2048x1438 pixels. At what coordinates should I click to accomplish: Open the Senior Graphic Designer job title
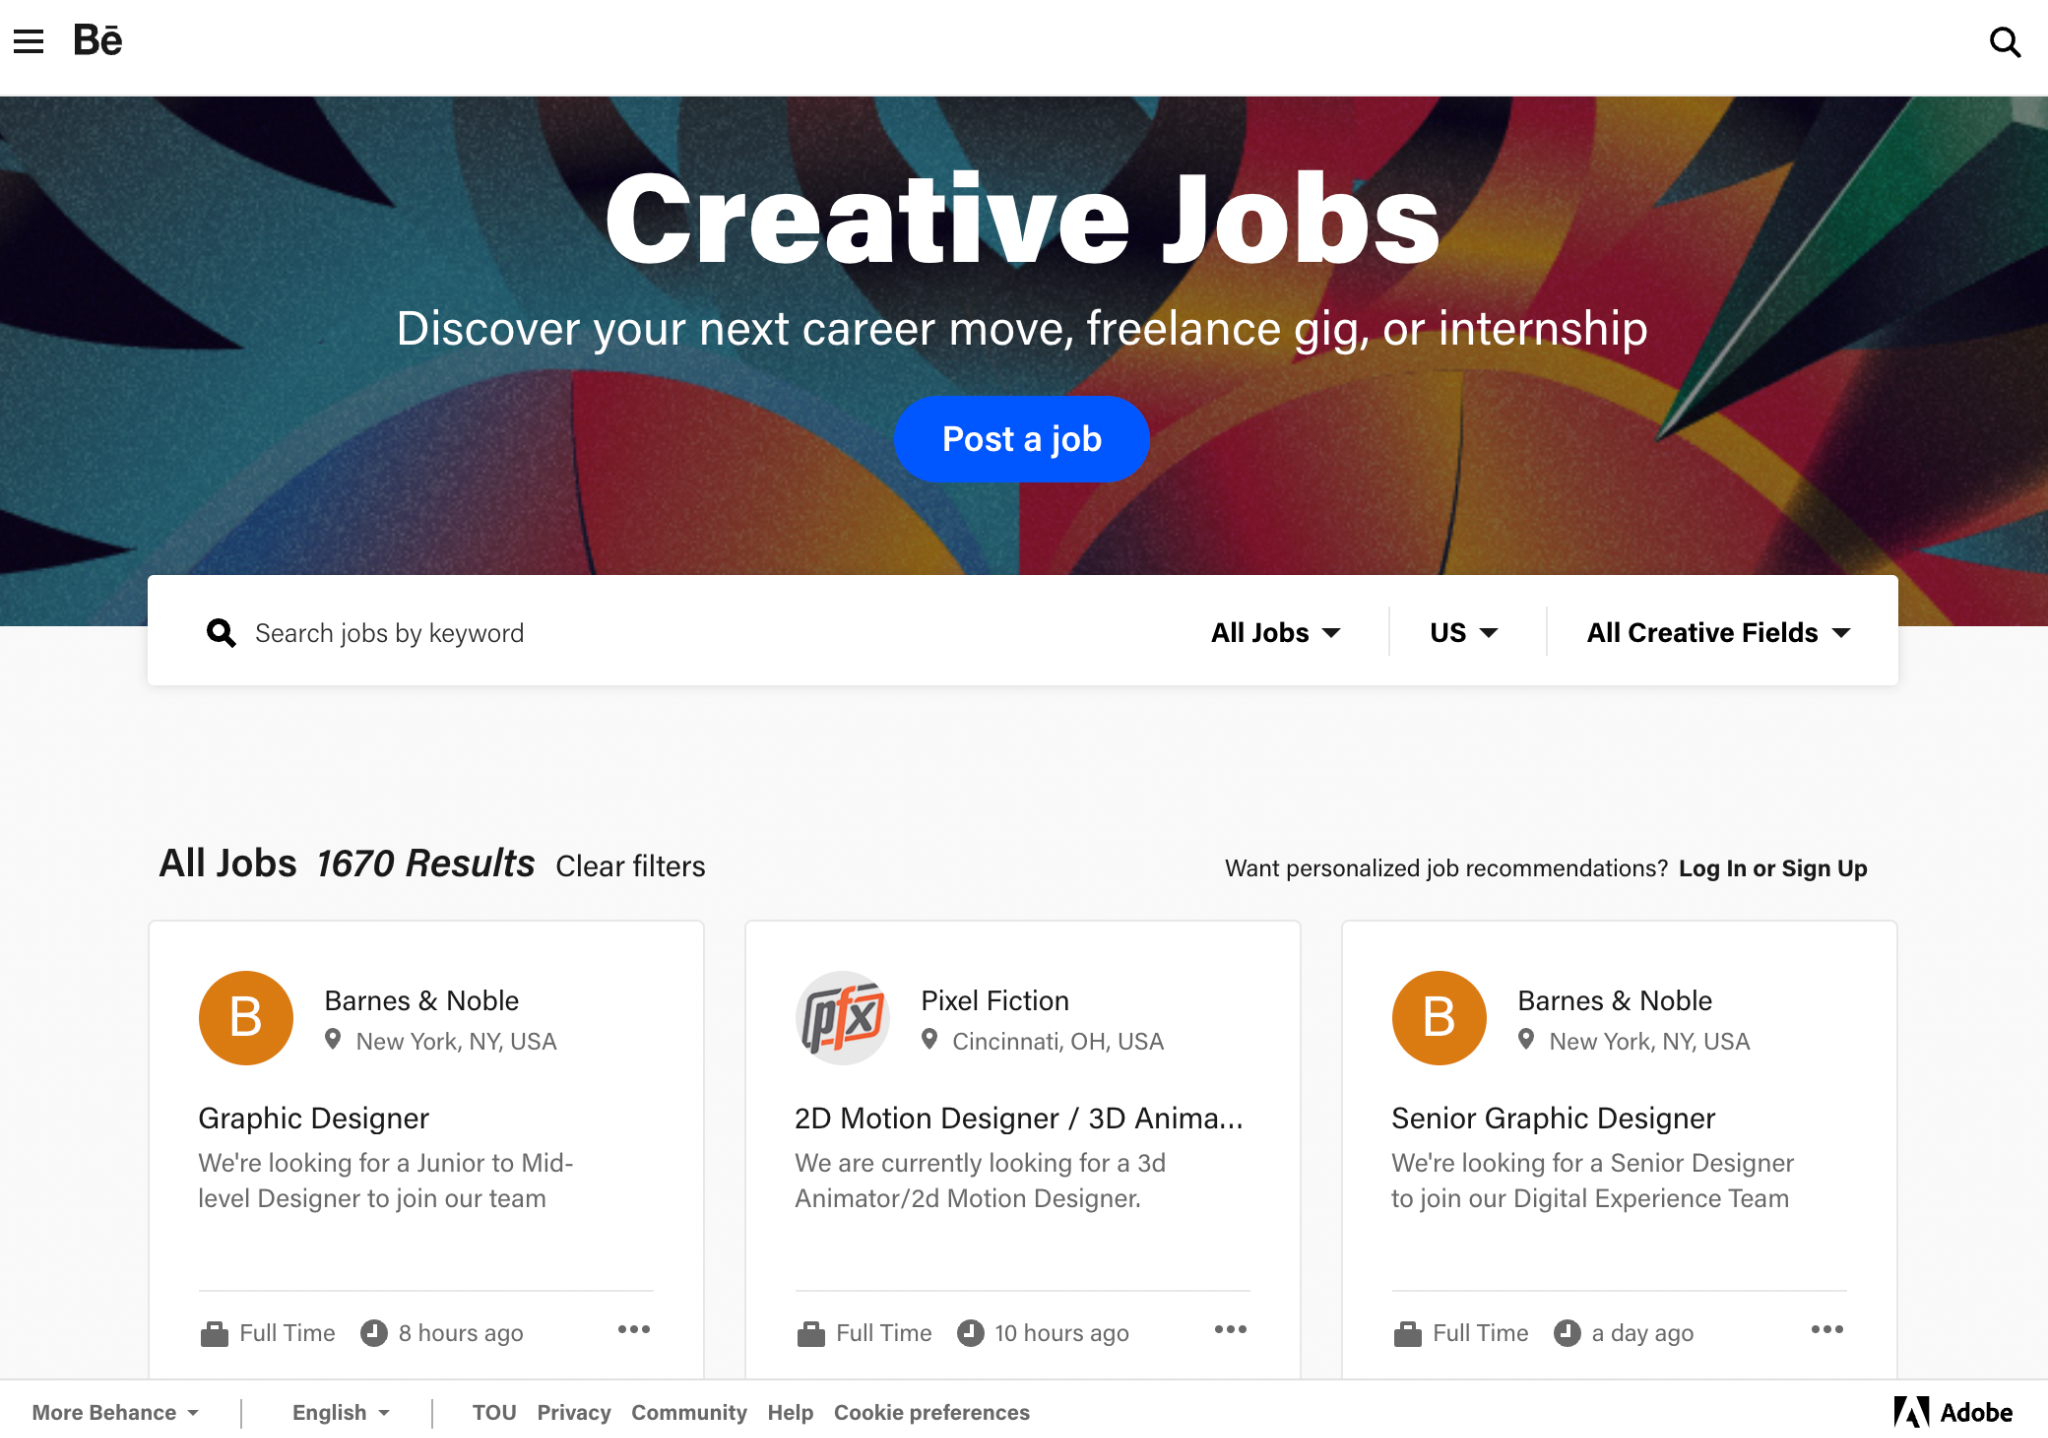coord(1552,1118)
